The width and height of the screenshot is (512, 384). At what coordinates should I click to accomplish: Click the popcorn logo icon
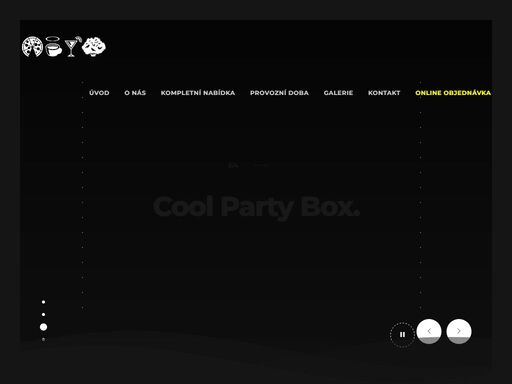point(94,46)
